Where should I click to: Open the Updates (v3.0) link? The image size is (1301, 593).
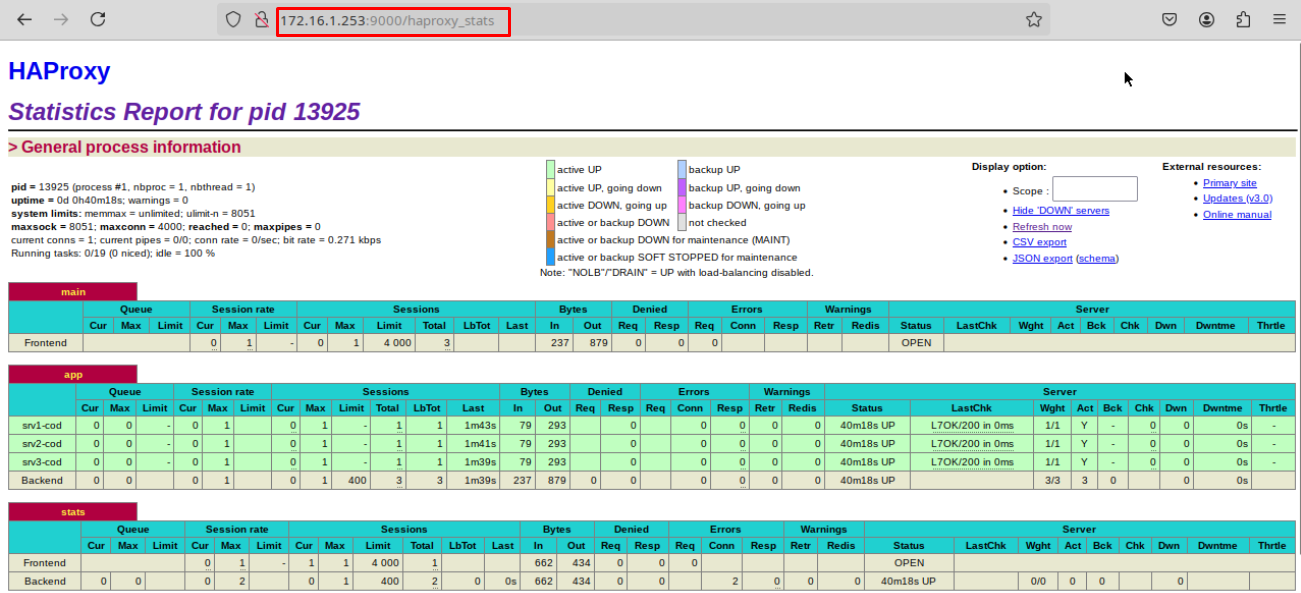click(x=1237, y=198)
